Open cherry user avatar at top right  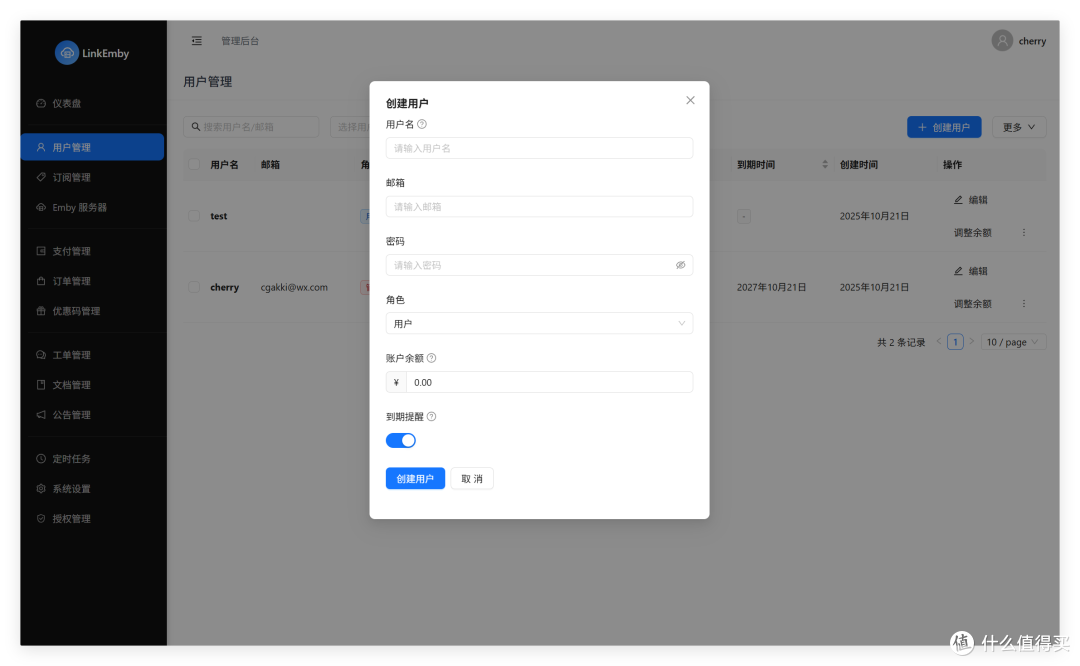[x=1001, y=41]
